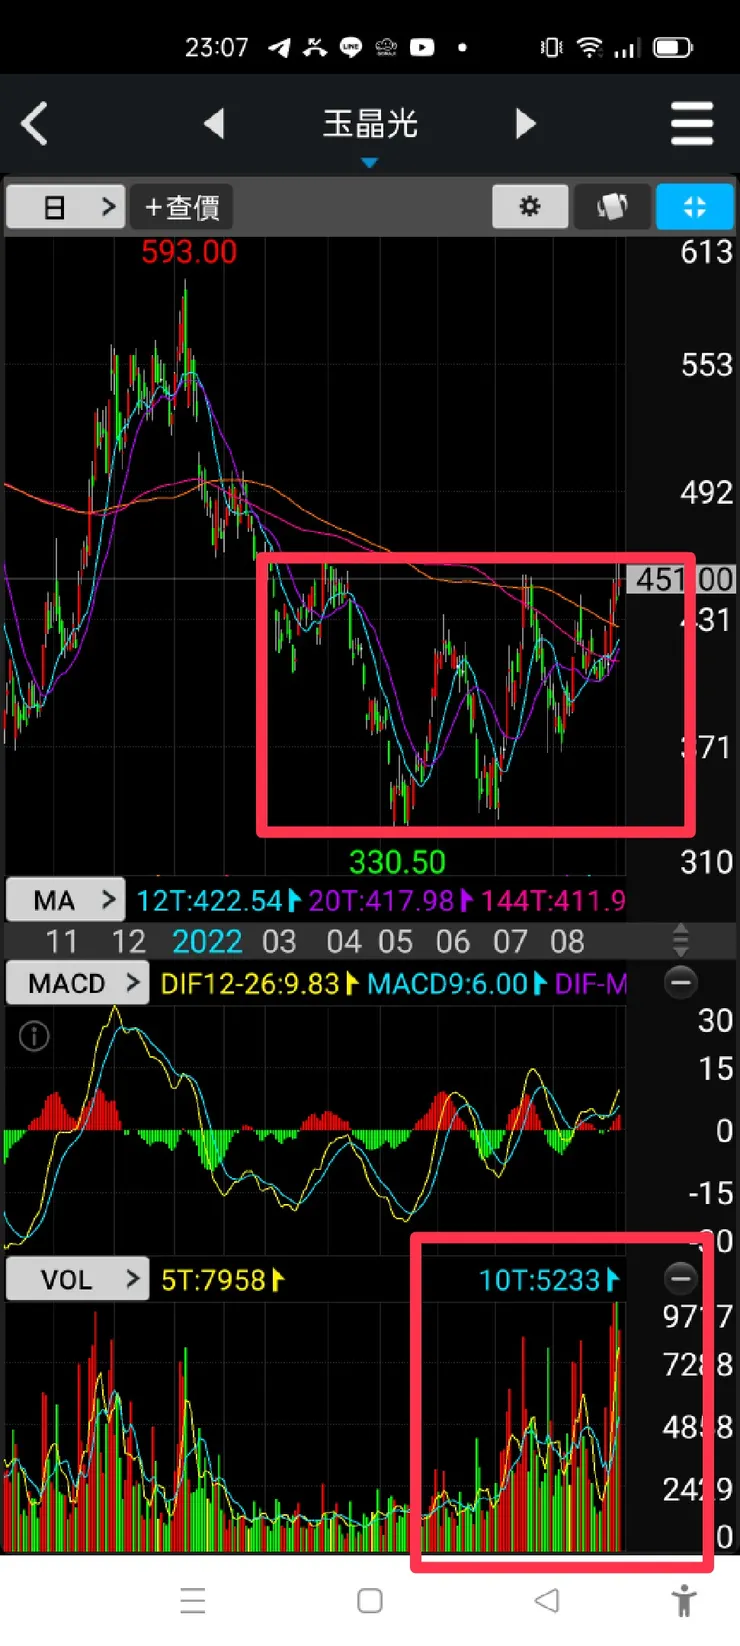Go to previous stock with left triangle
The height and width of the screenshot is (1646, 740).
pos(213,124)
